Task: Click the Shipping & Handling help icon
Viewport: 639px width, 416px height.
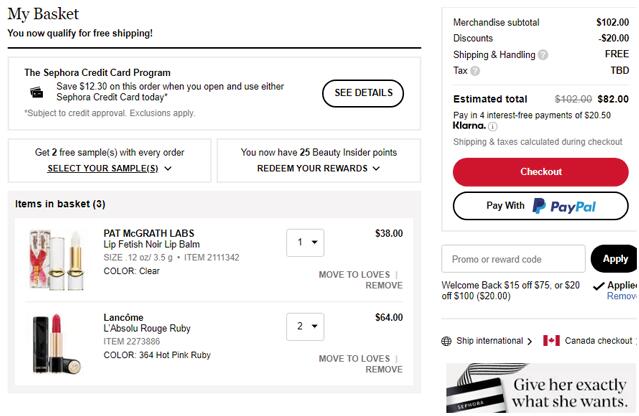Action: [x=543, y=55]
